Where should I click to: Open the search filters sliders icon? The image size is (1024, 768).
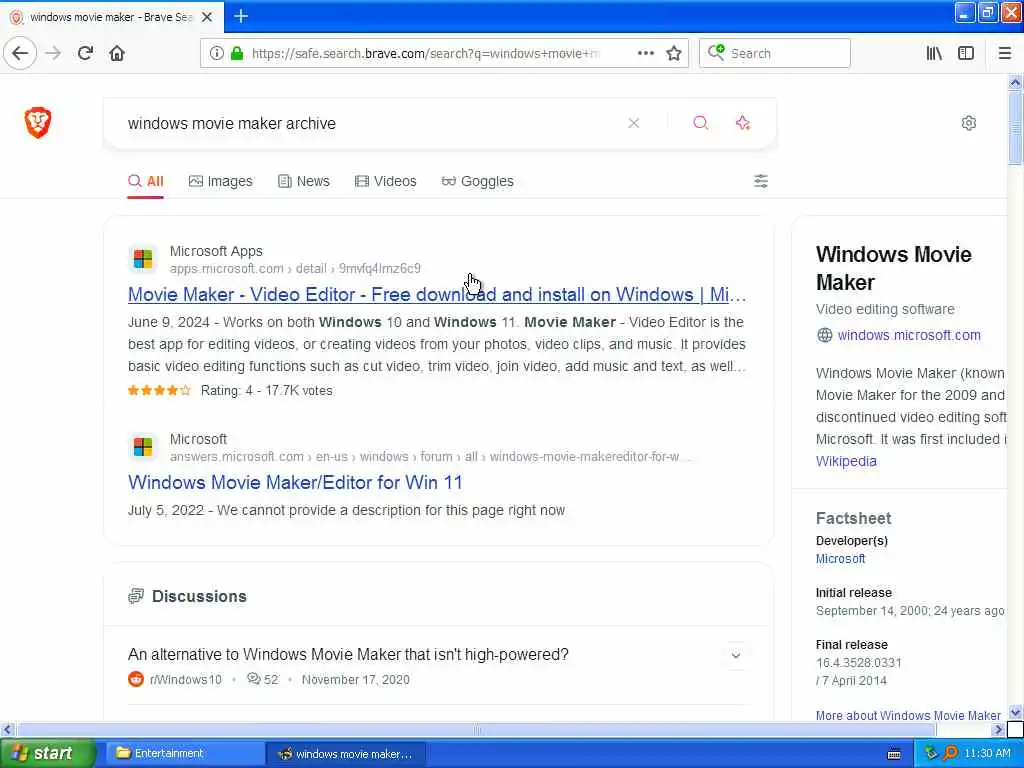point(761,181)
